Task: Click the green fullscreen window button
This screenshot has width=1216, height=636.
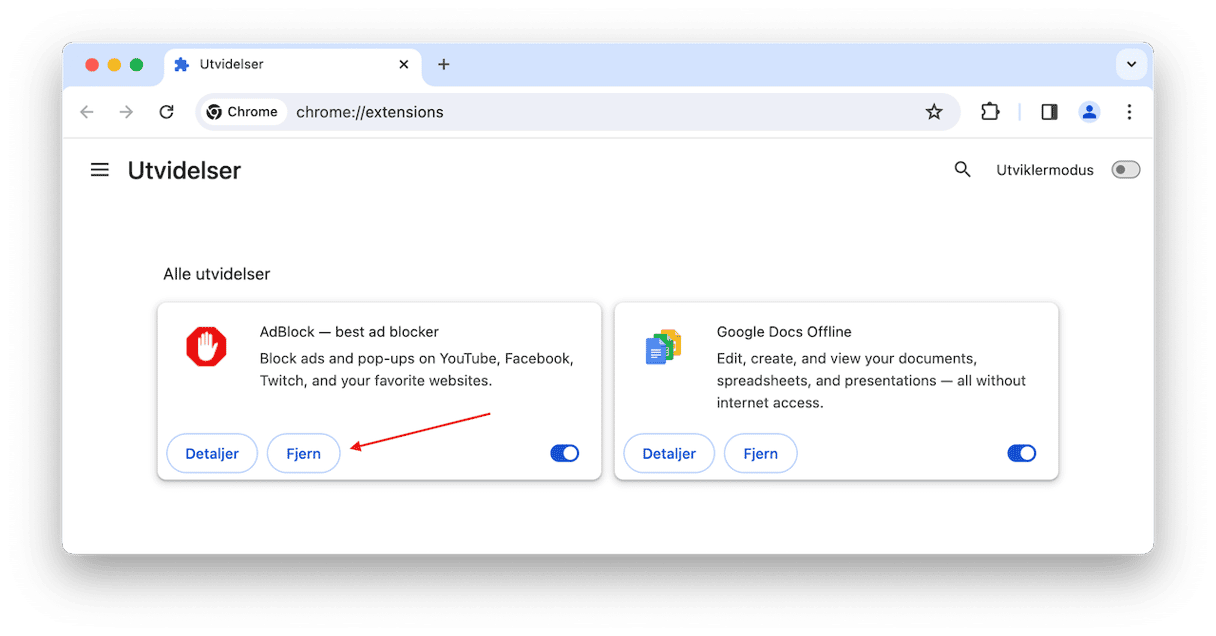Action: pos(137,64)
